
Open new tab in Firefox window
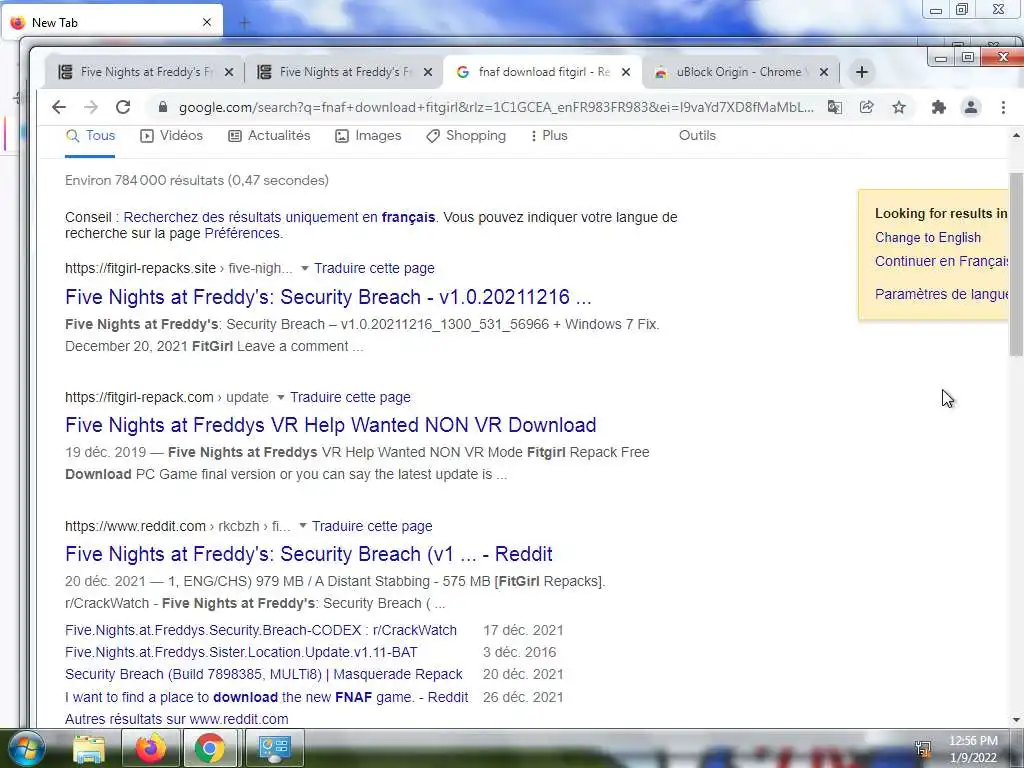(245, 23)
